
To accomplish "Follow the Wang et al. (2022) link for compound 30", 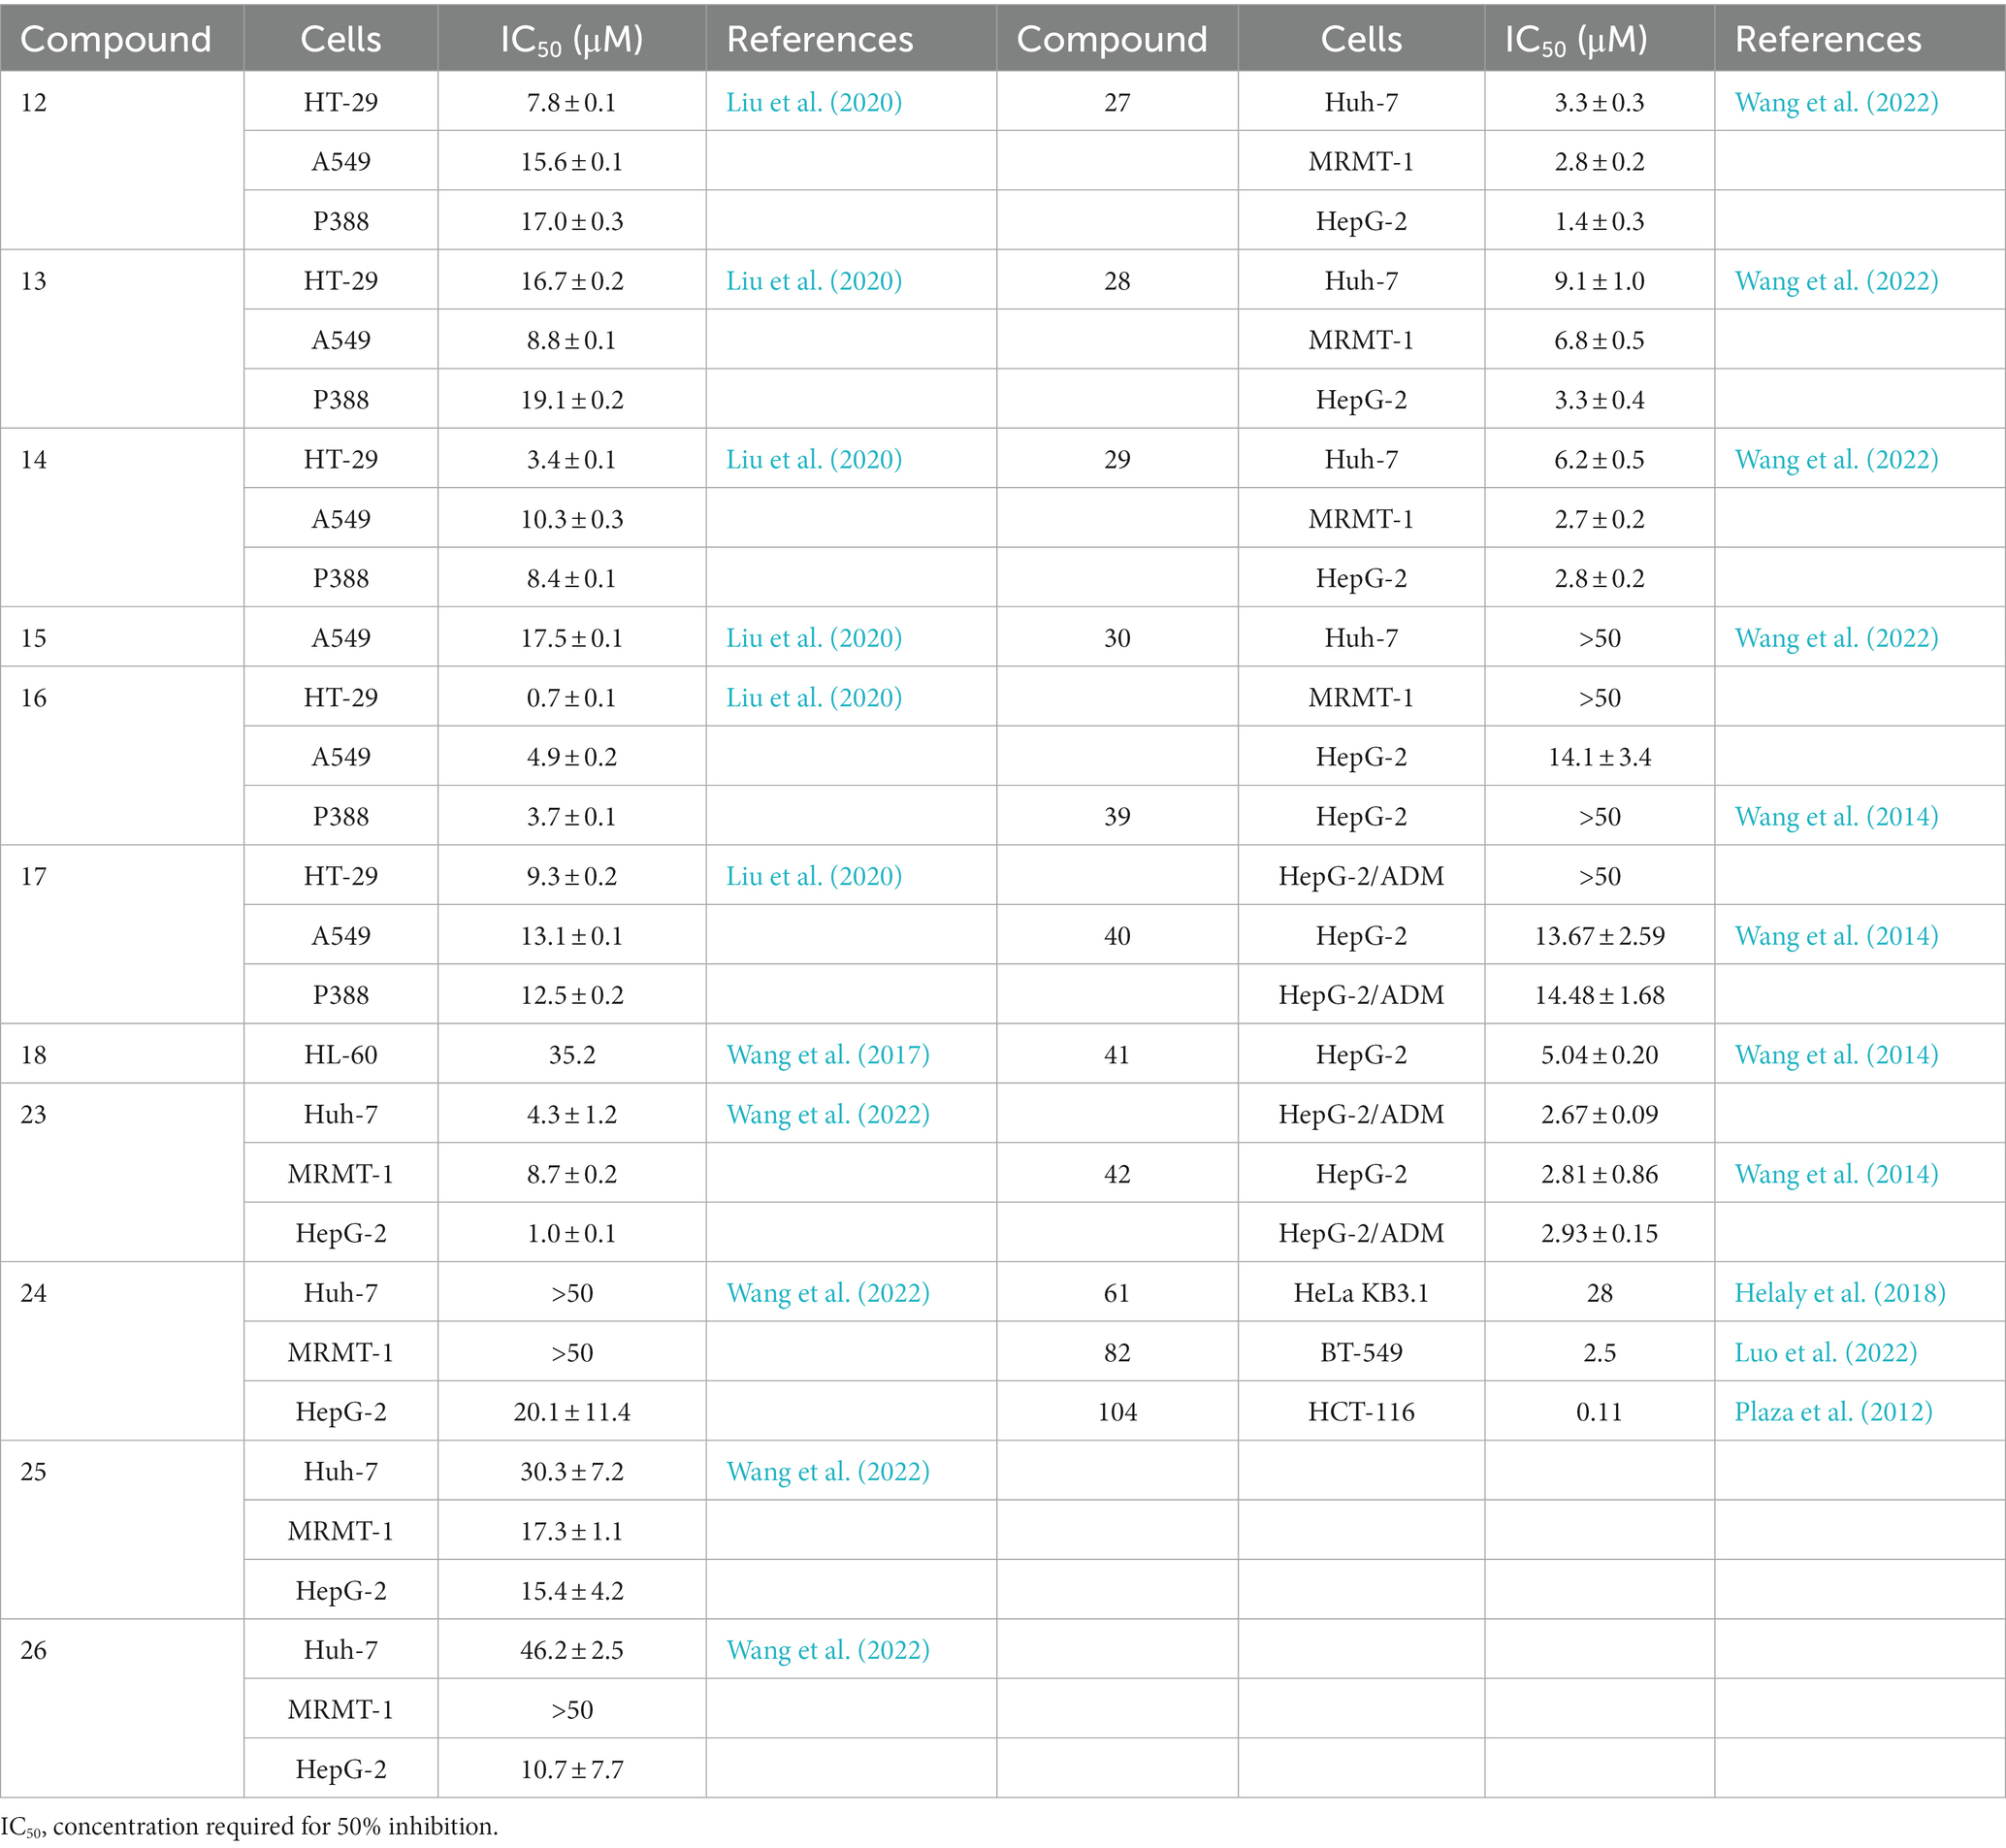I will point(1836,638).
